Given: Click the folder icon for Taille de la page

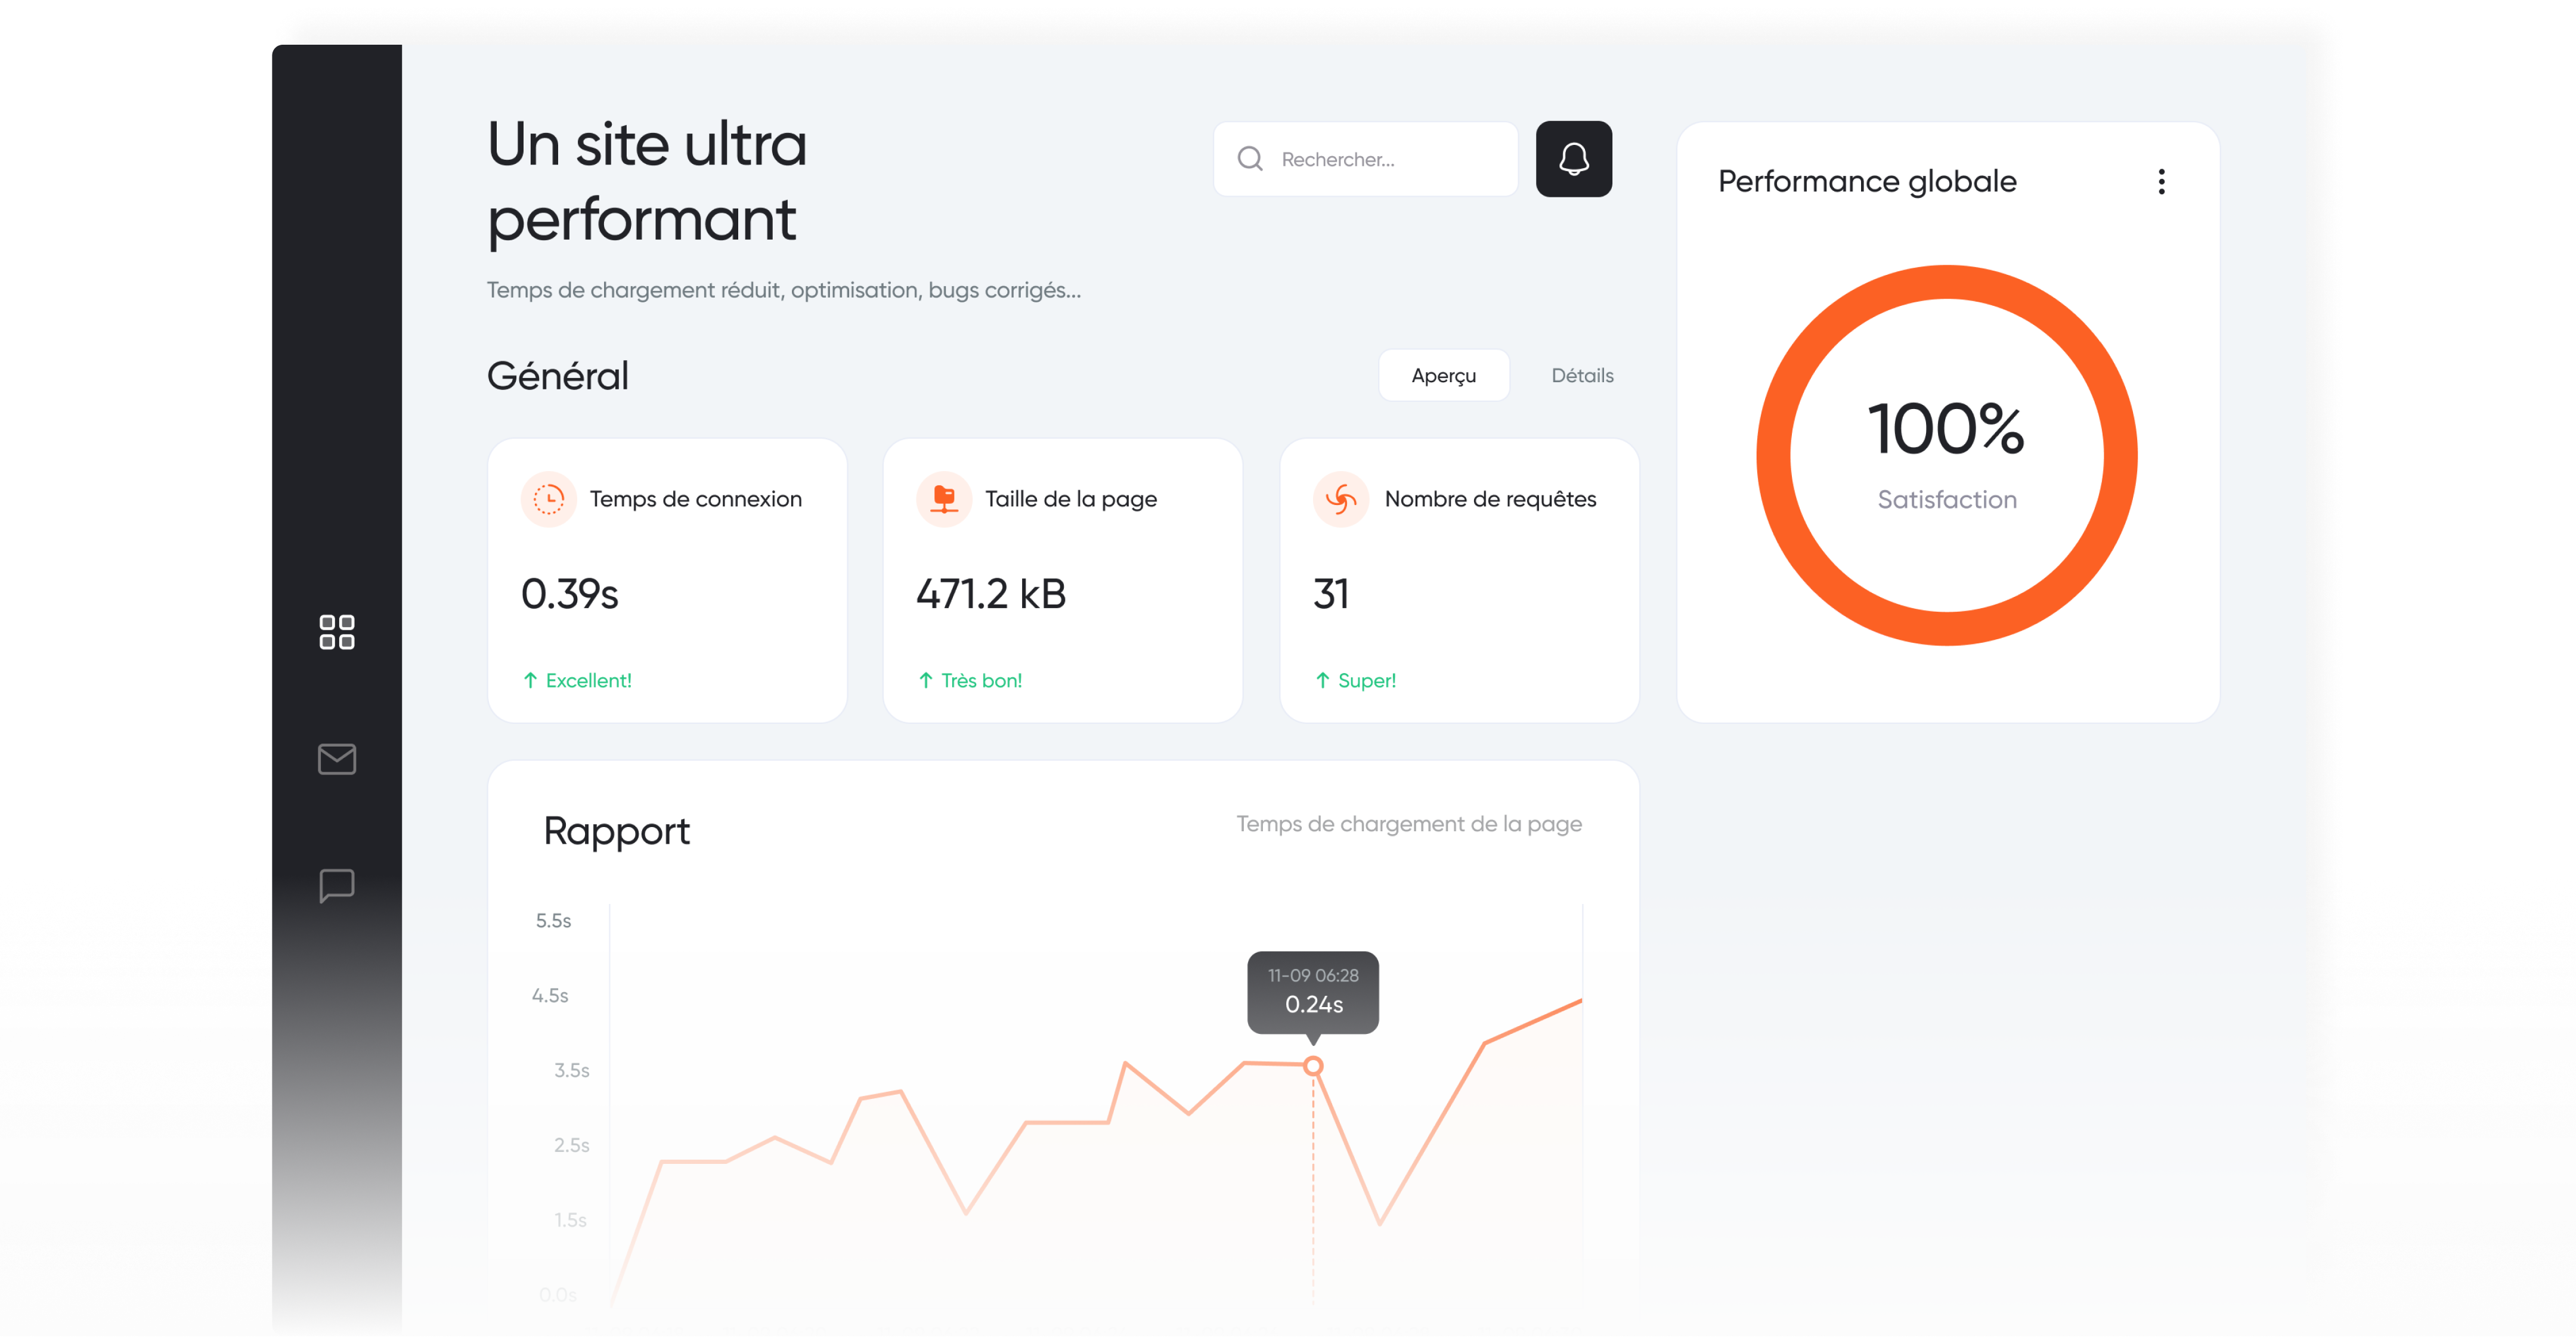Looking at the screenshot, I should (944, 498).
